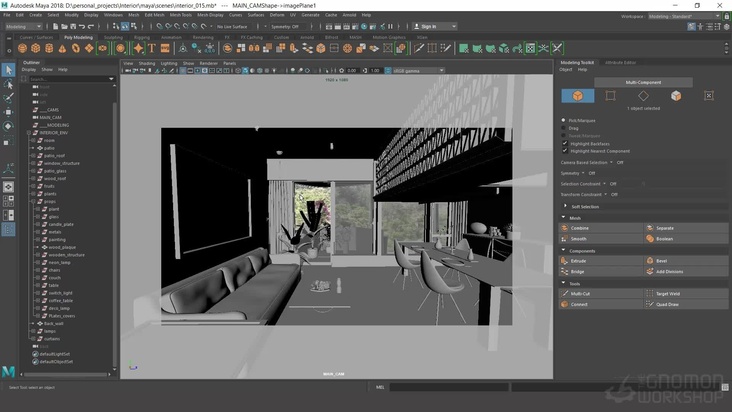The width and height of the screenshot is (732, 412).
Task: Toggle Highlight Nearest Component checkbox
Action: point(564,151)
